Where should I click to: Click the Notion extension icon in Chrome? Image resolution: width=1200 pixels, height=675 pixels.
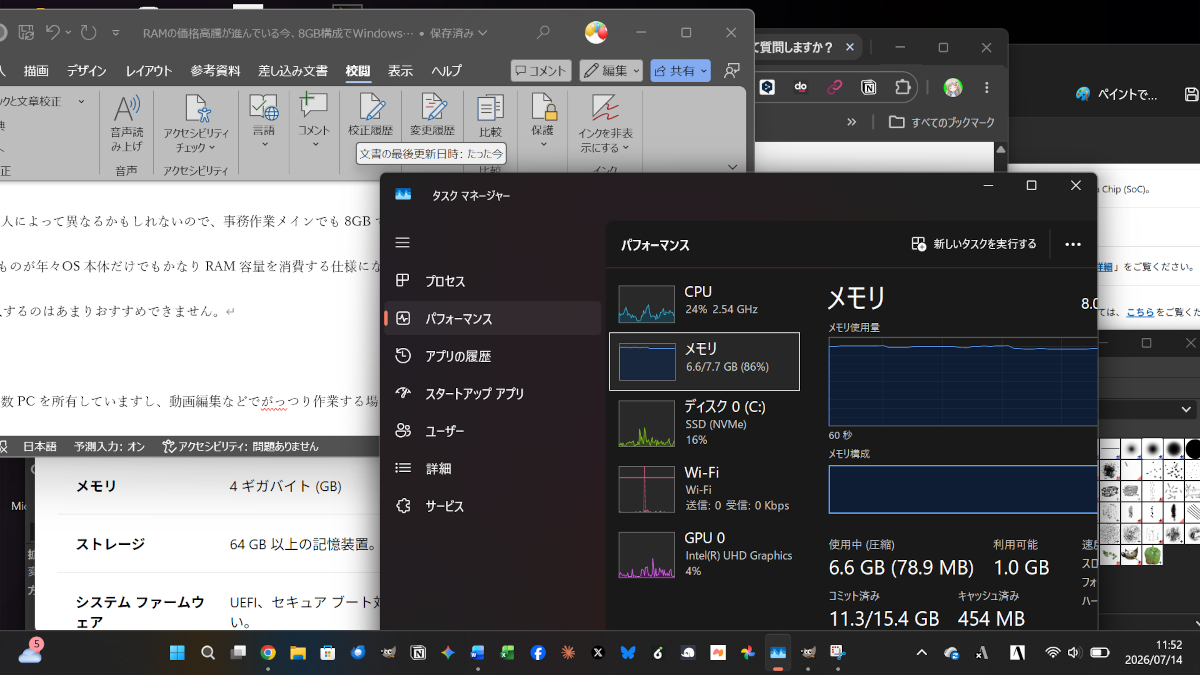tap(869, 87)
